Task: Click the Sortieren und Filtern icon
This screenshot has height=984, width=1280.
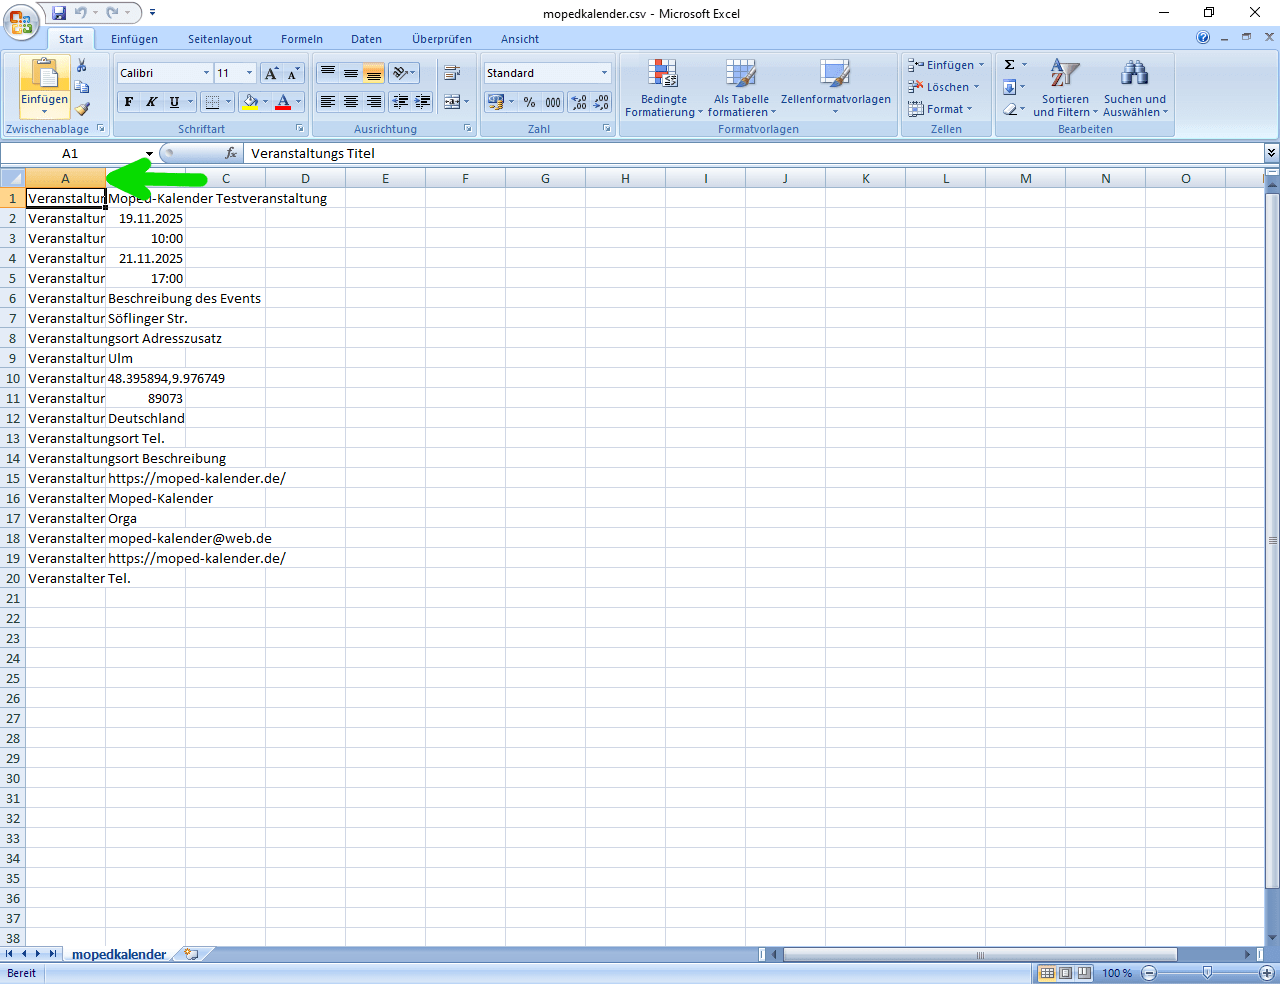Action: [x=1064, y=87]
